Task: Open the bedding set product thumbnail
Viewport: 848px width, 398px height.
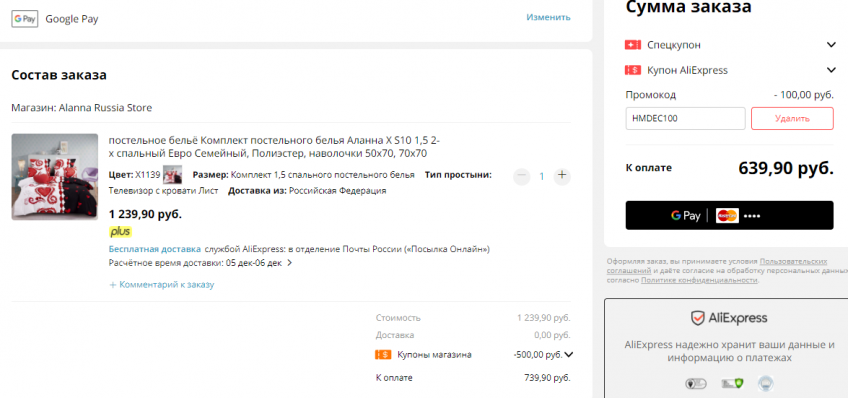Action: click(55, 177)
